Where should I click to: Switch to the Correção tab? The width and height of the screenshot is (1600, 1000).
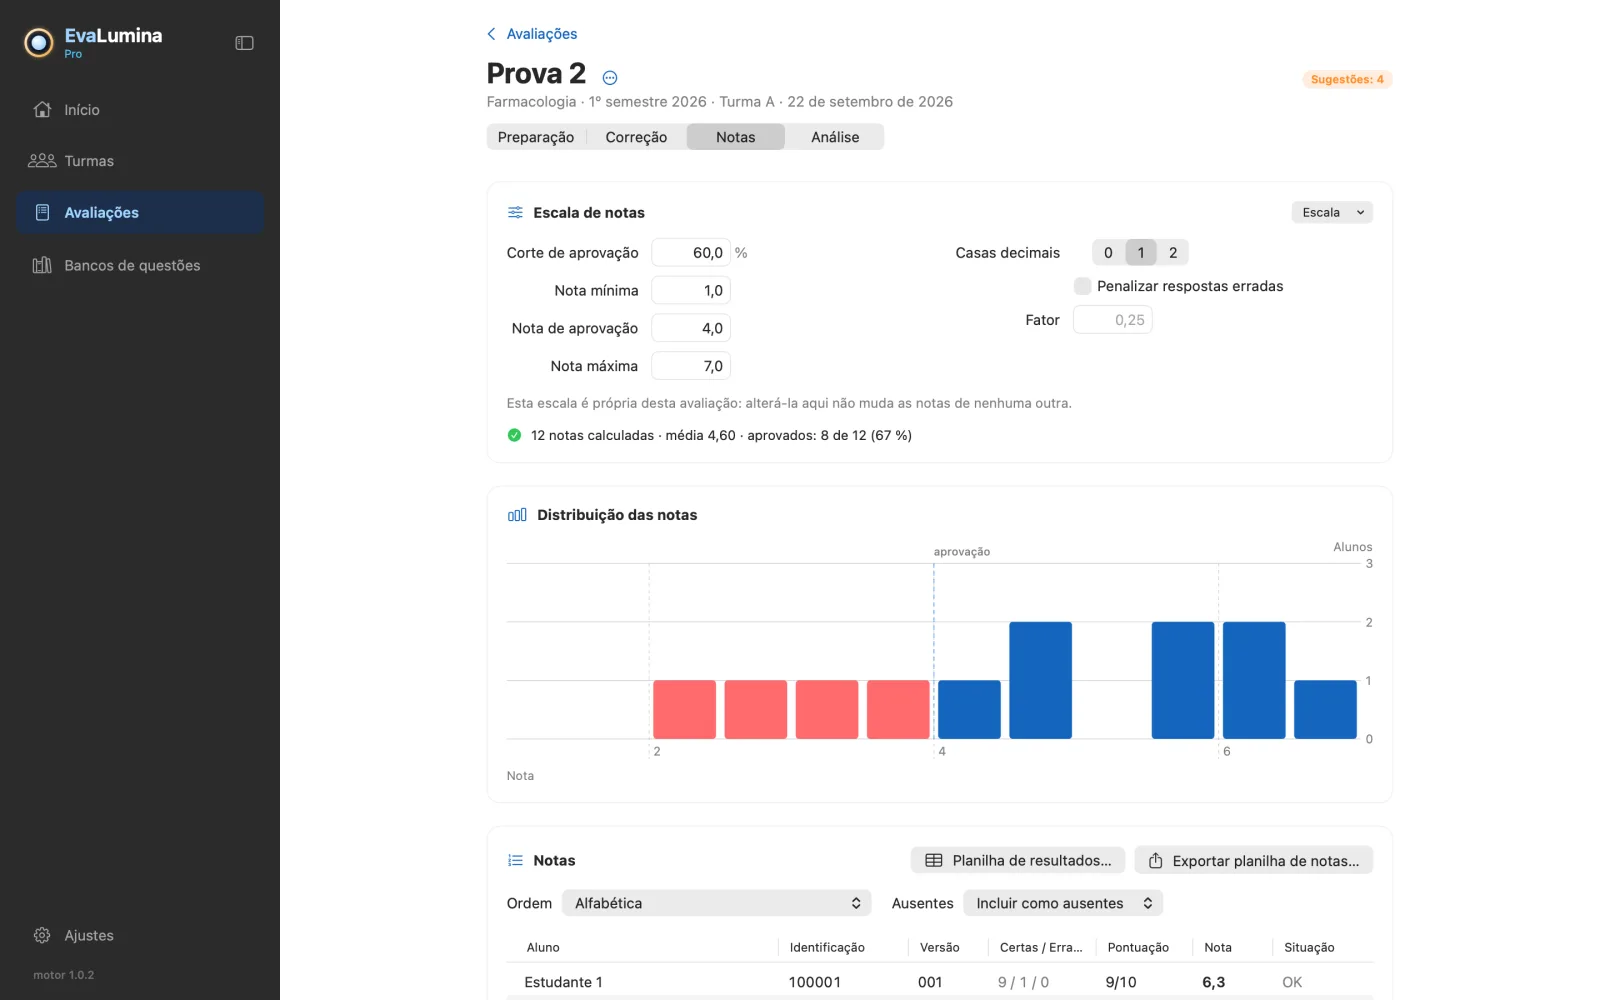pos(636,137)
